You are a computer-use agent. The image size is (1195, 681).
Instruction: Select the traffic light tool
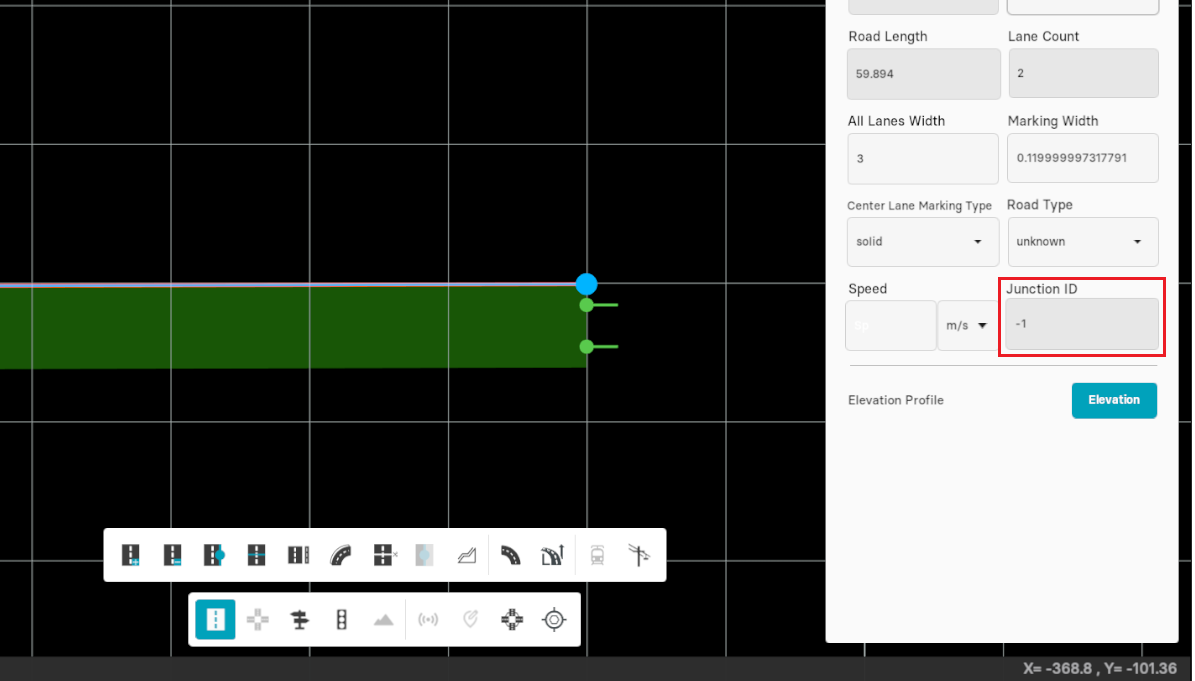(342, 620)
